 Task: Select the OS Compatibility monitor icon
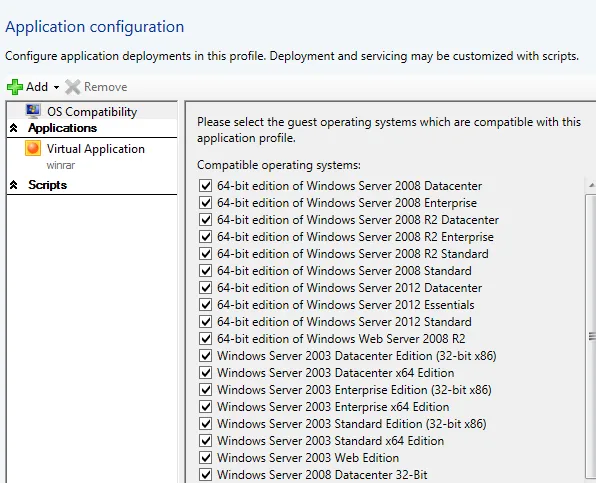pos(33,111)
